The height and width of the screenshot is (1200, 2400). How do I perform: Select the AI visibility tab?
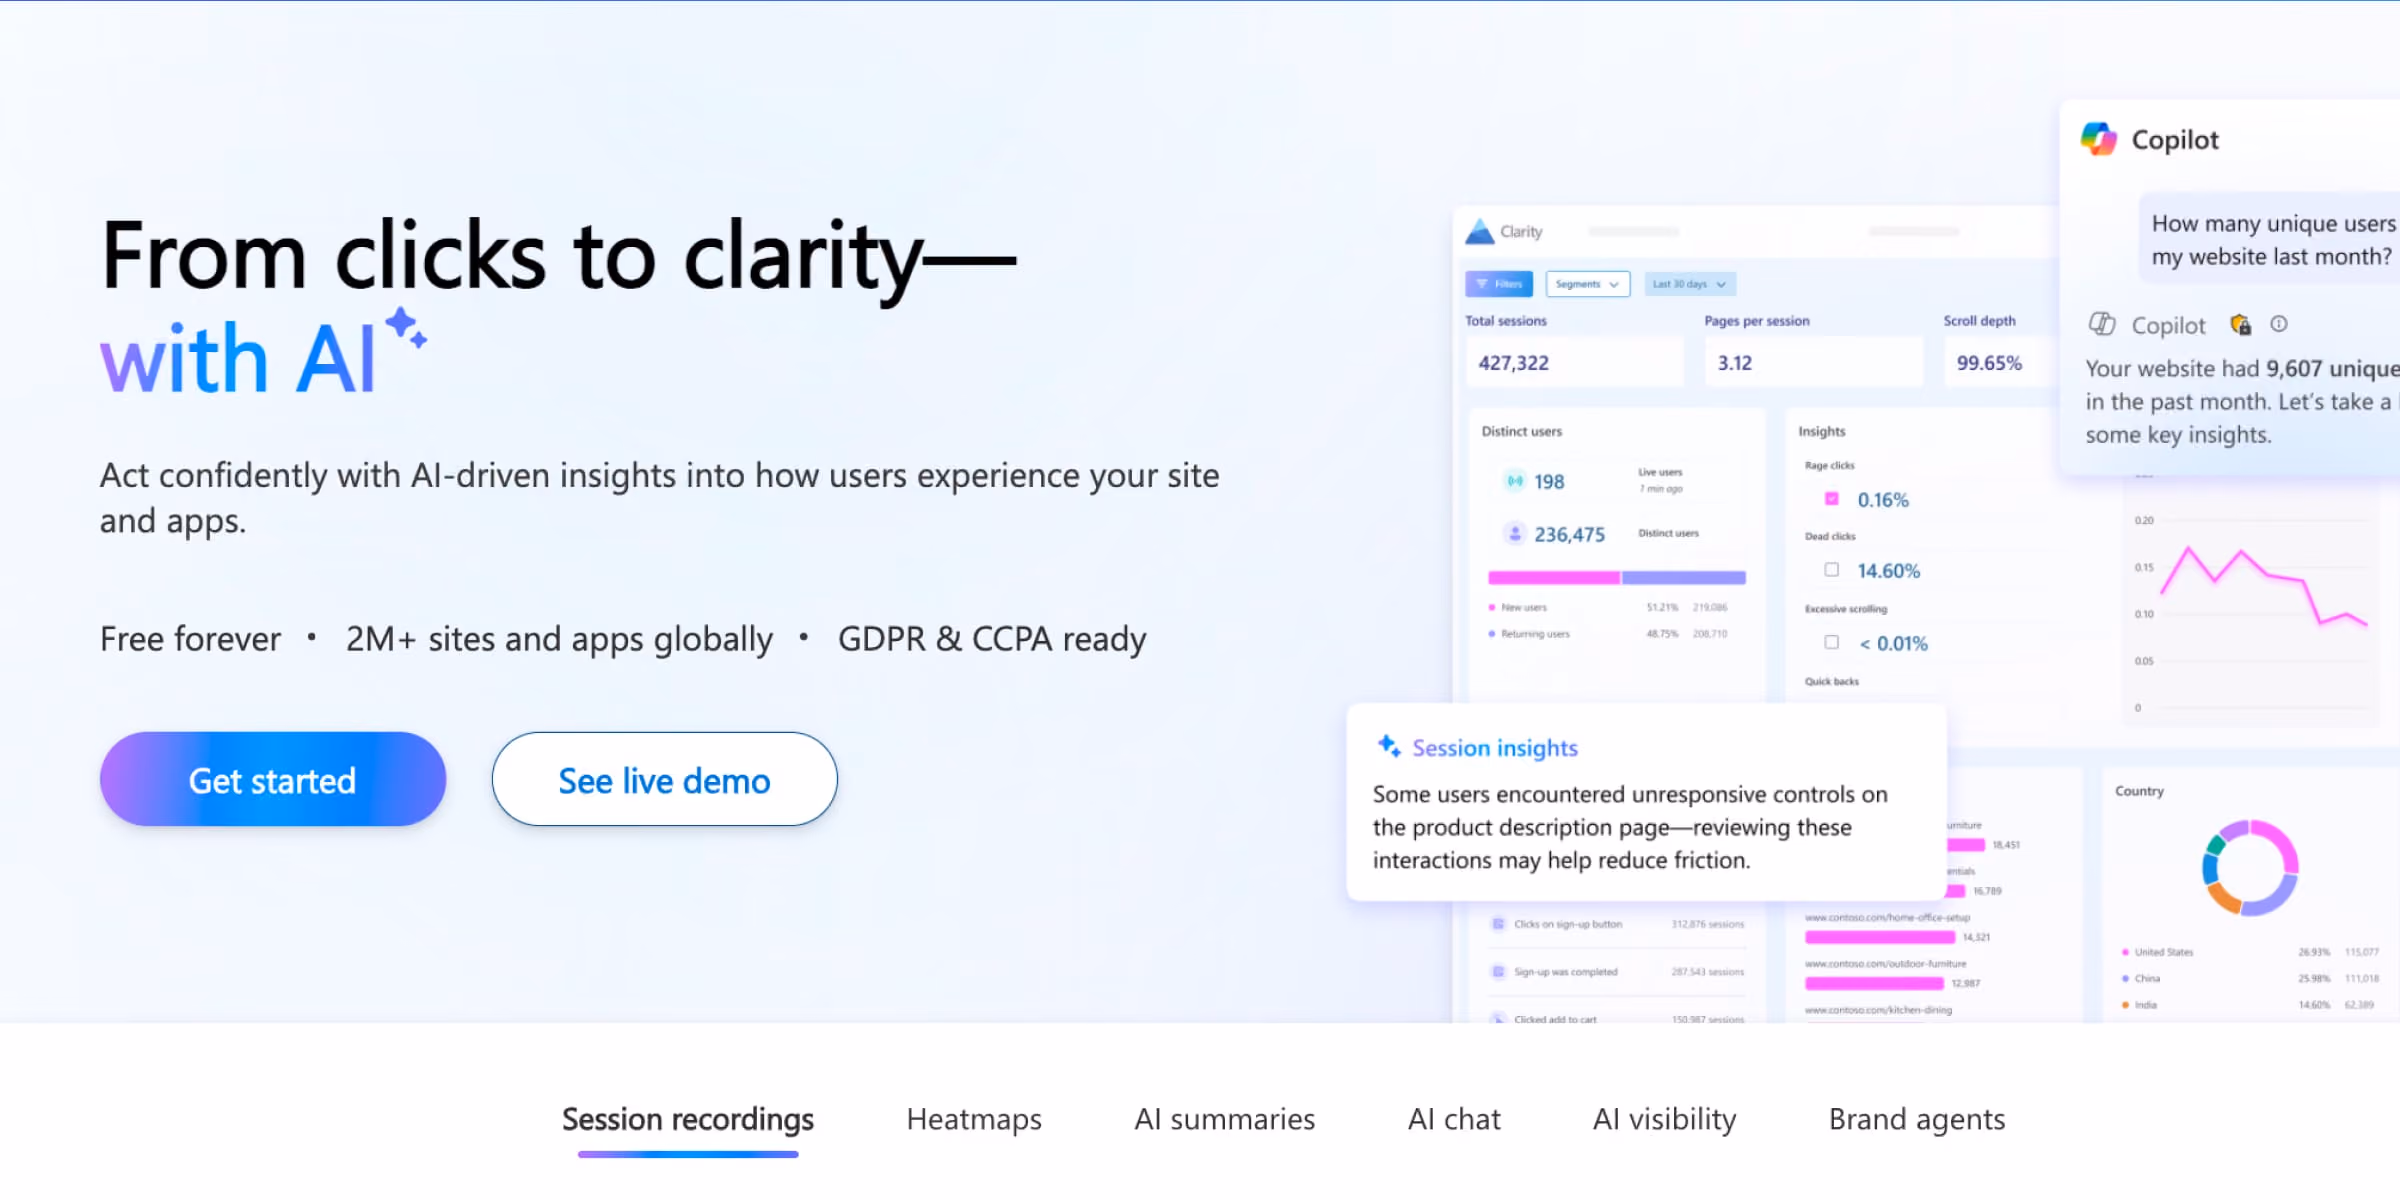[1665, 1119]
